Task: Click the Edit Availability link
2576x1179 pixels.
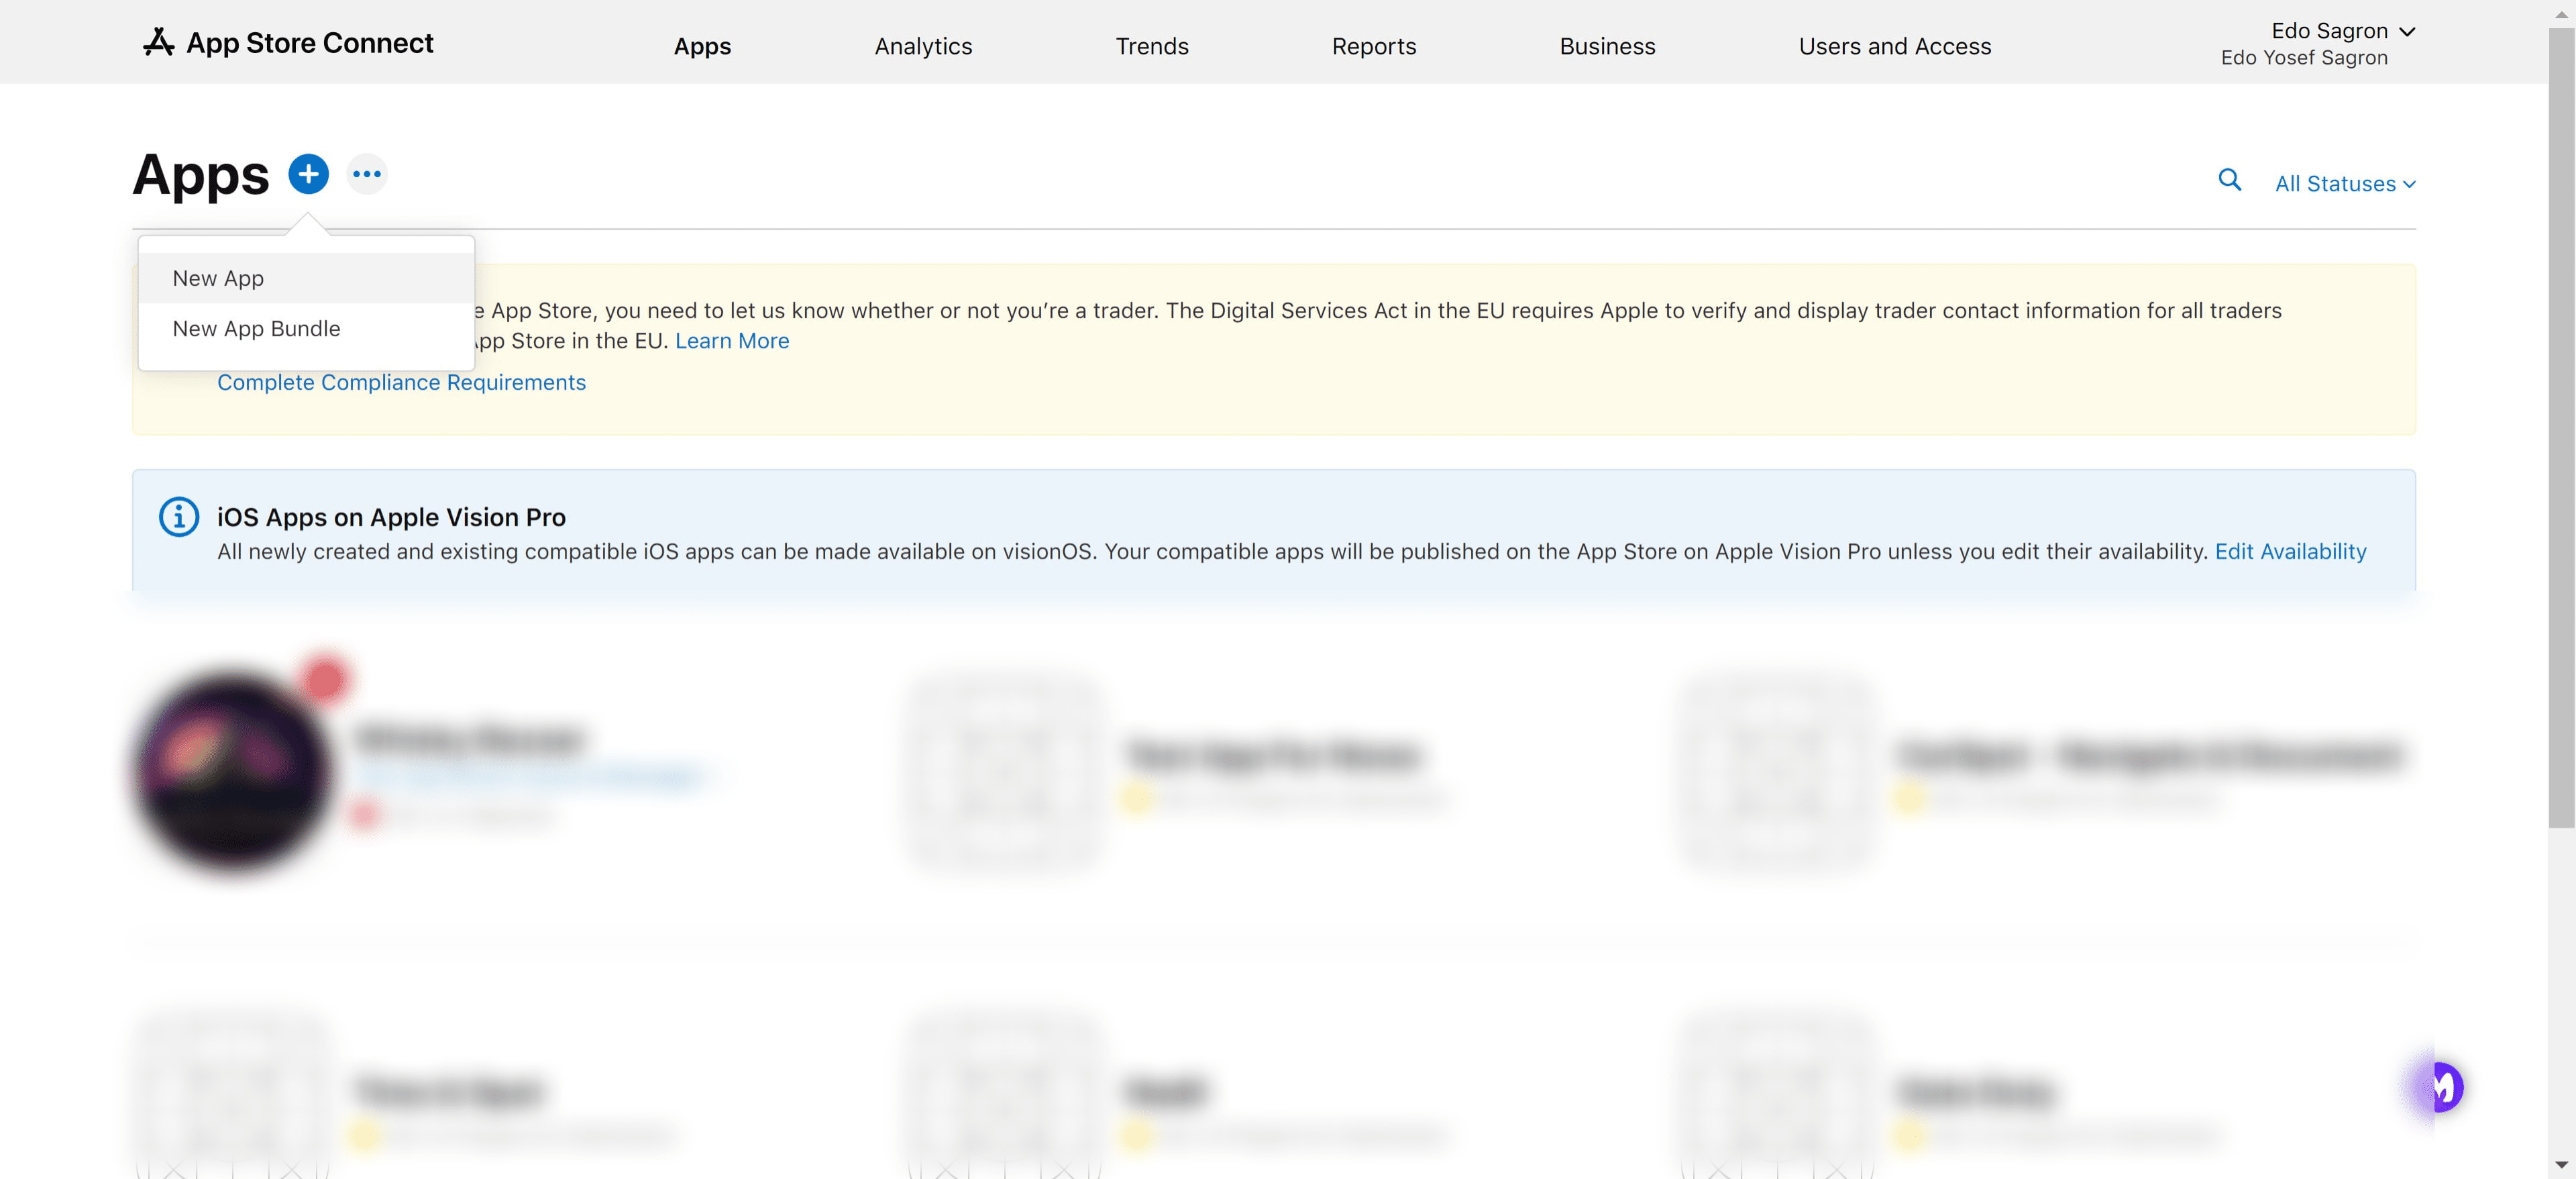Action: 2290,552
